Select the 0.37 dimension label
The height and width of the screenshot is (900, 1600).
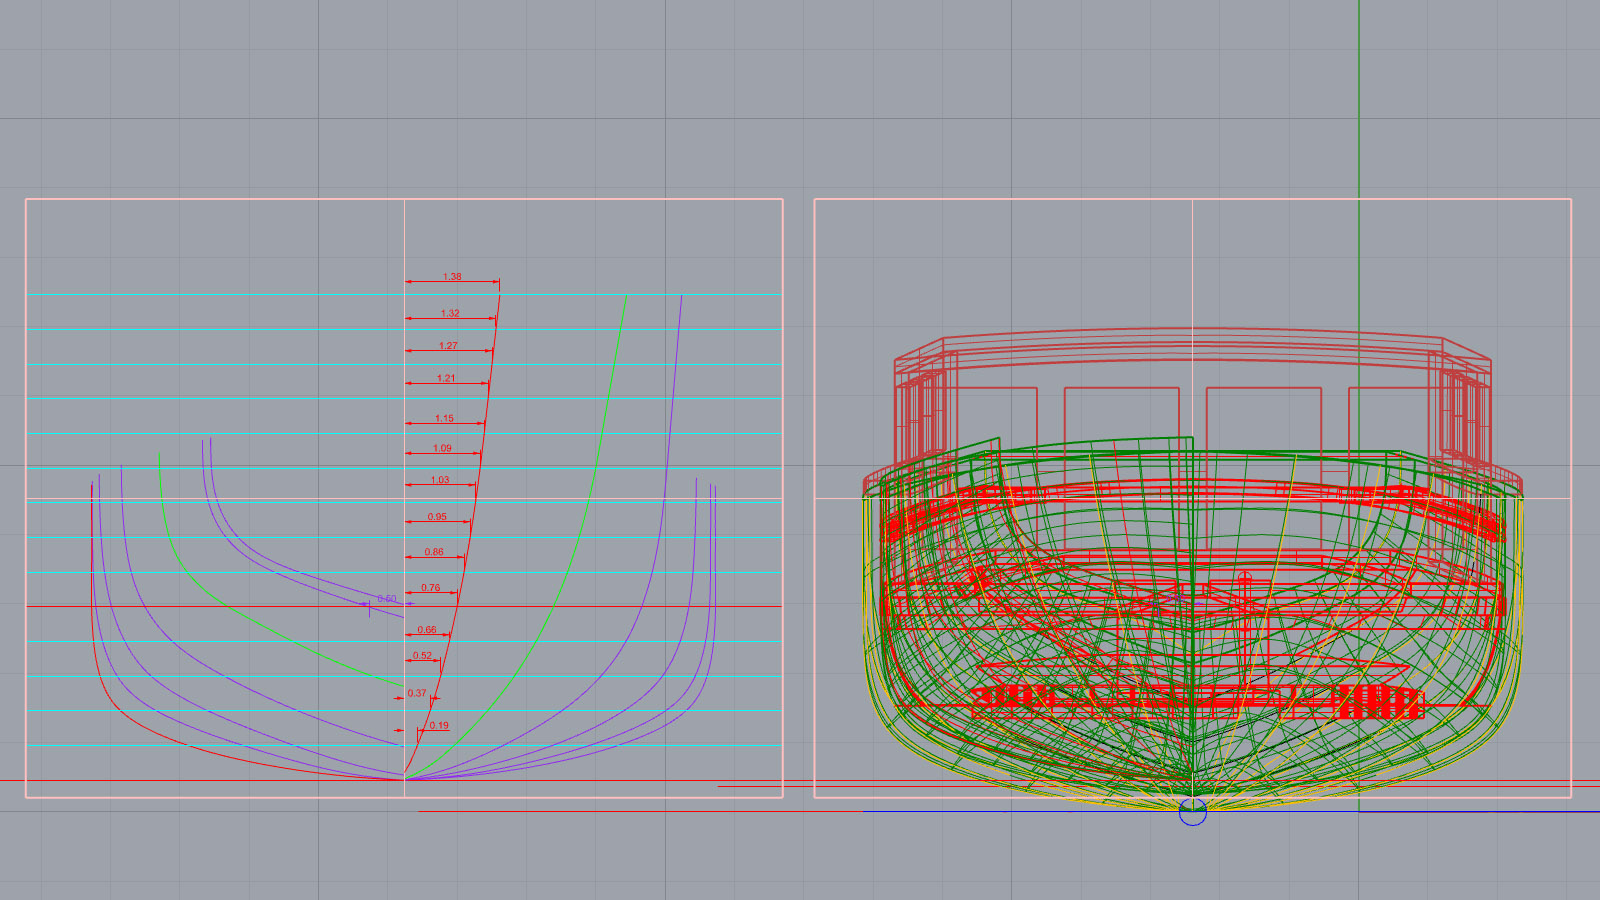coord(417,693)
